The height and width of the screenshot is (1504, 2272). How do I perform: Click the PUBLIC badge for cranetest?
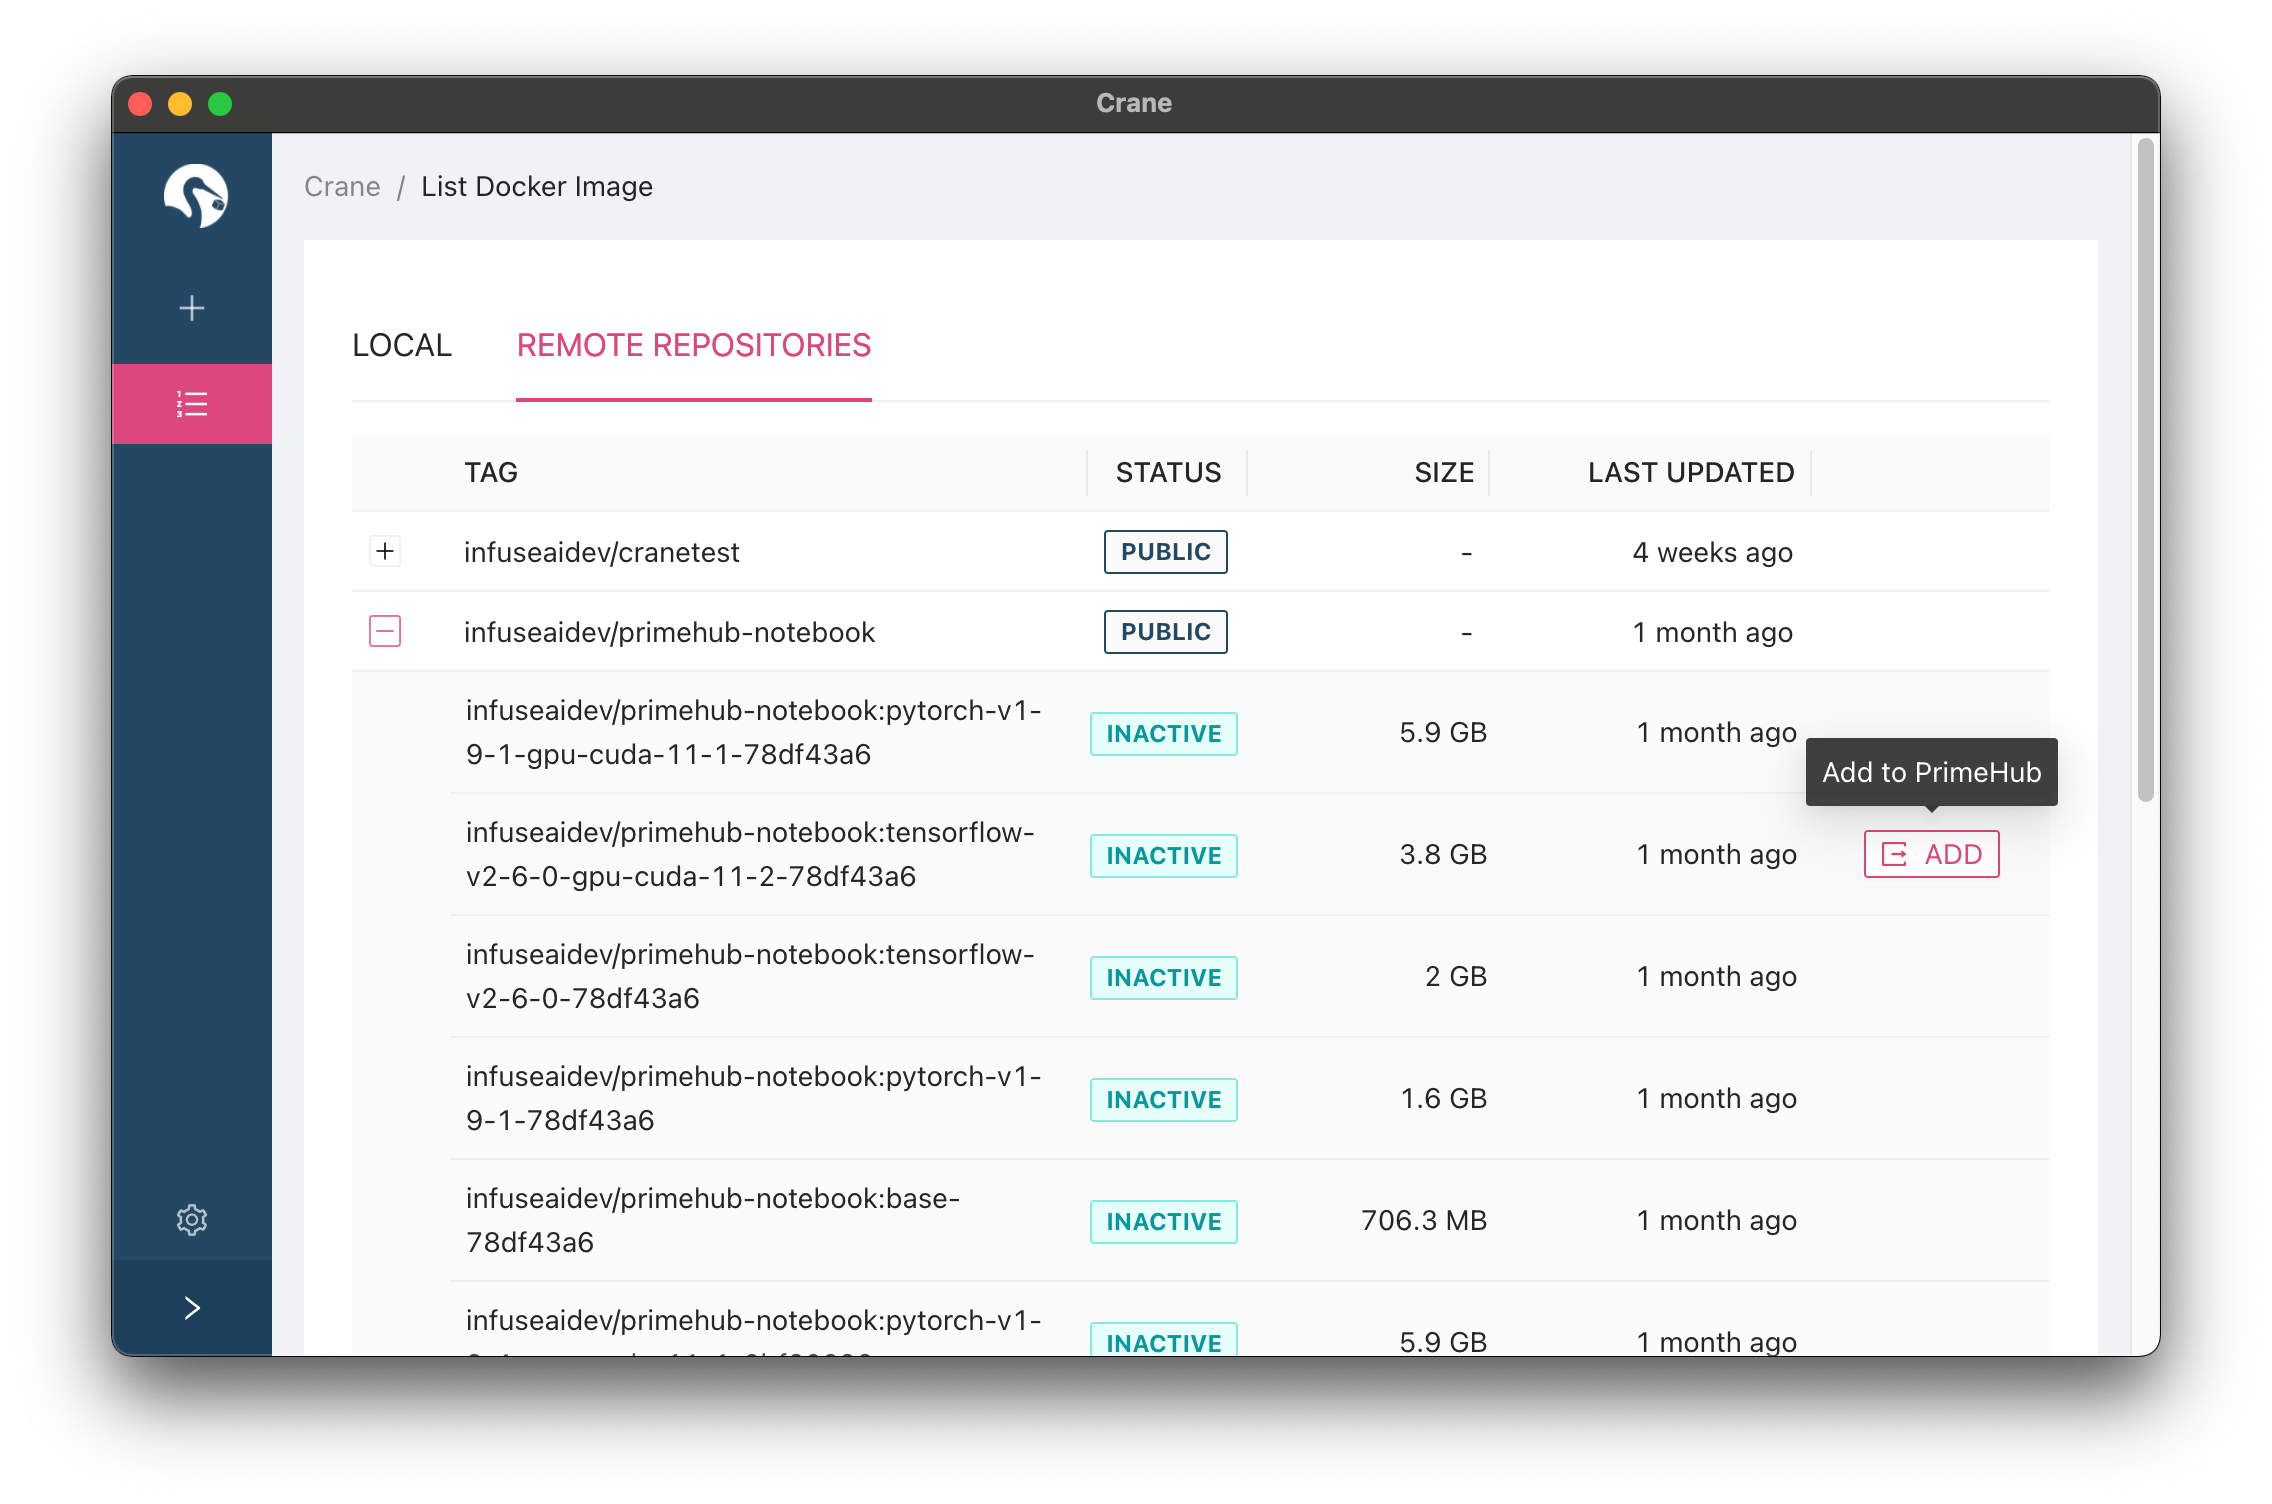click(x=1165, y=552)
